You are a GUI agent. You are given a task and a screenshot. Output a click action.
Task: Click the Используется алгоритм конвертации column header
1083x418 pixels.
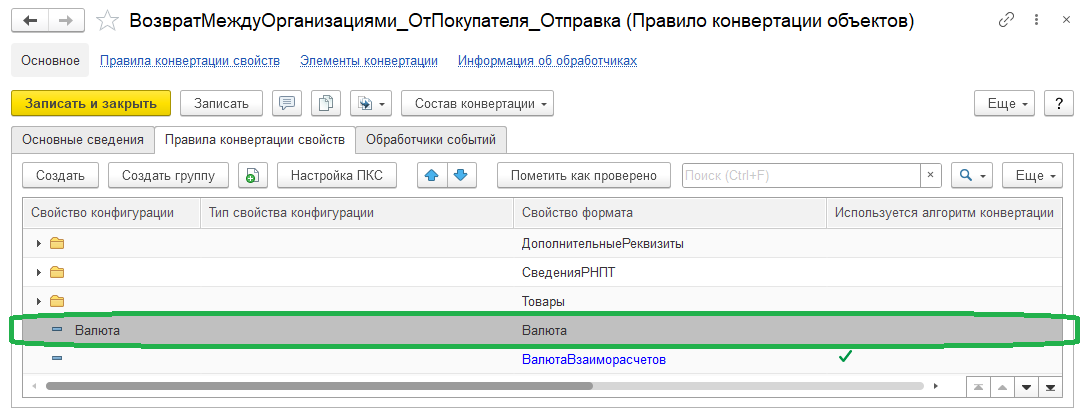coord(943,213)
